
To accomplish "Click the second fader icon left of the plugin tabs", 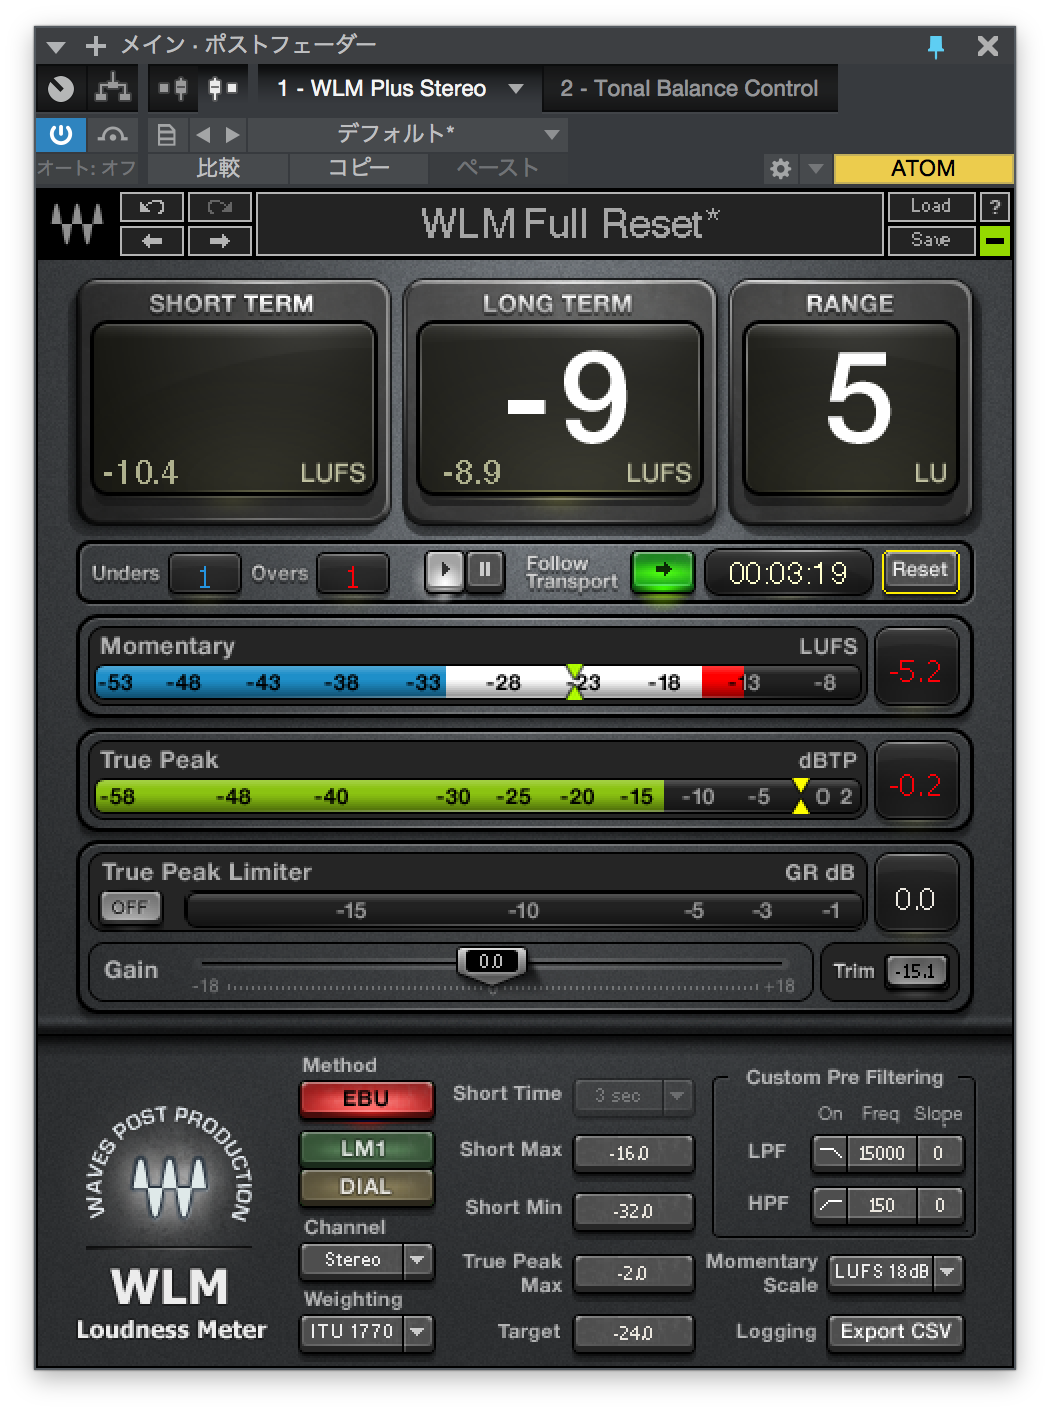I will pyautogui.click(x=222, y=89).
